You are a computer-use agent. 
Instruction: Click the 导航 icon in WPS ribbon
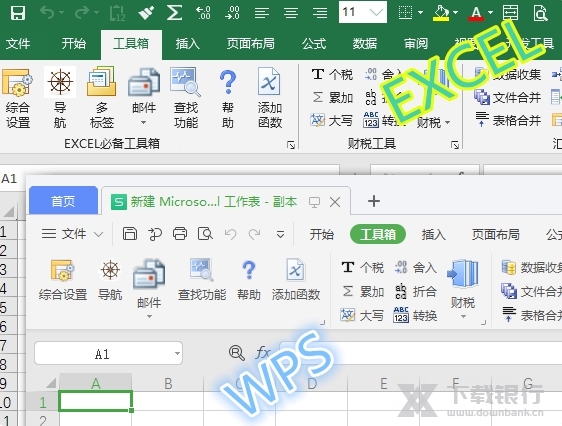(x=110, y=270)
